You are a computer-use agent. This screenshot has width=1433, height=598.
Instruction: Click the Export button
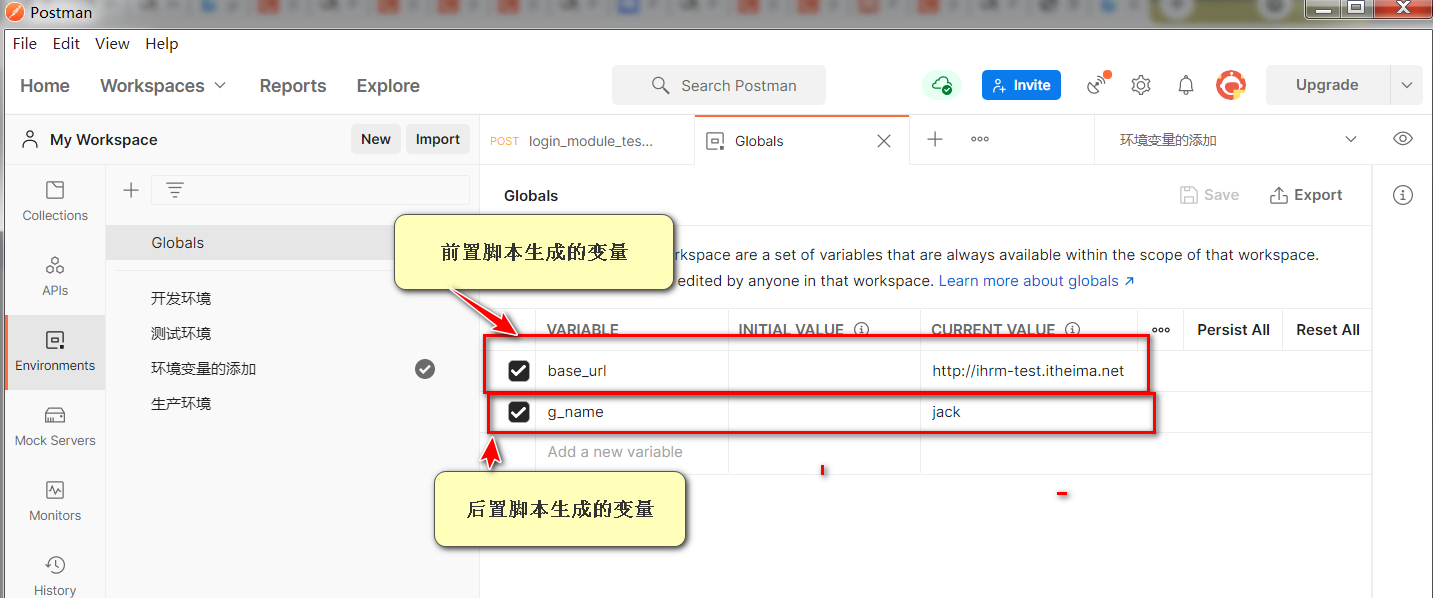pyautogui.click(x=1306, y=195)
